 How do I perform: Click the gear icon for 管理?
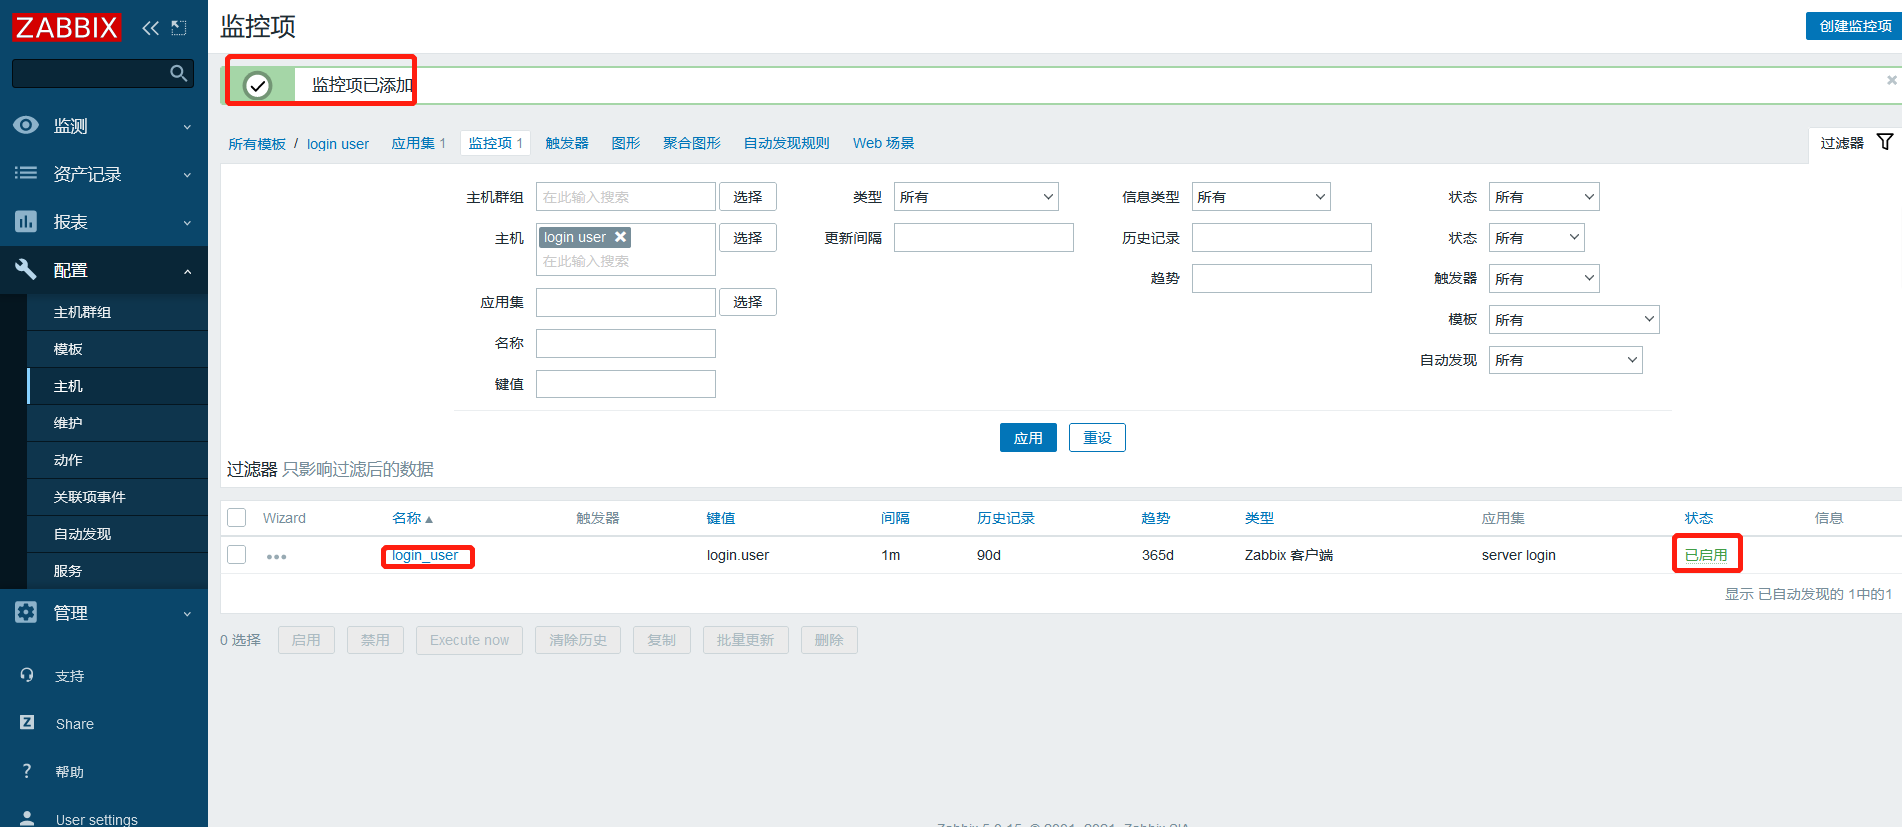26,612
